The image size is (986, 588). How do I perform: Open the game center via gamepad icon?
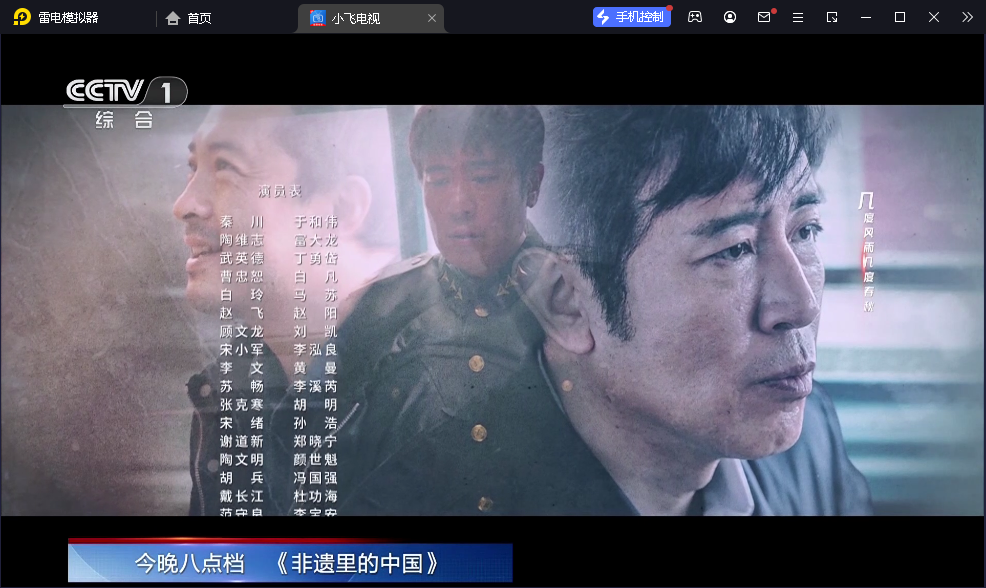pos(694,17)
